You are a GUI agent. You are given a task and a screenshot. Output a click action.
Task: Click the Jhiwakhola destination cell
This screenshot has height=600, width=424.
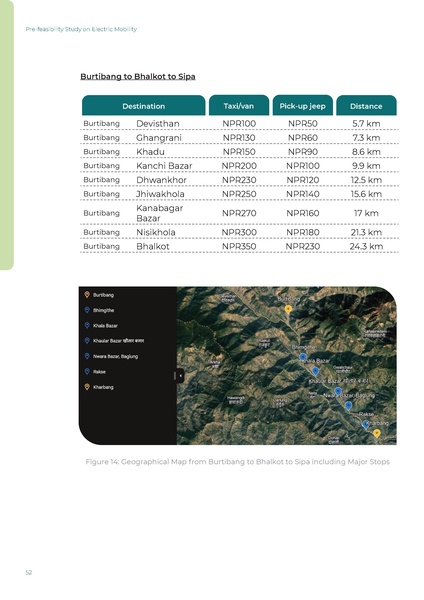pos(160,194)
